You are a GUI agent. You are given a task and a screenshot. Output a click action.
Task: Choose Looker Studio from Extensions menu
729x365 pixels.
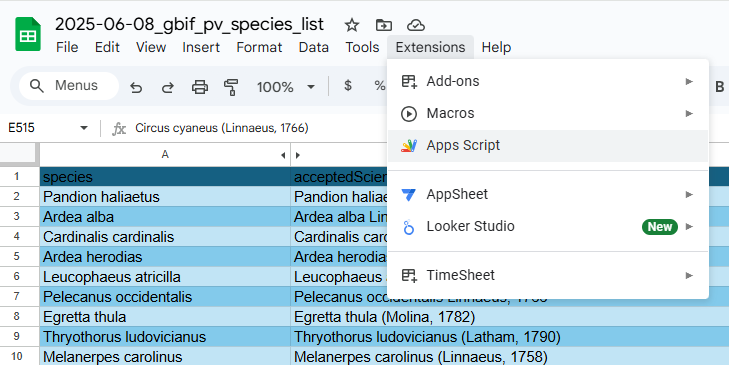[548, 226]
